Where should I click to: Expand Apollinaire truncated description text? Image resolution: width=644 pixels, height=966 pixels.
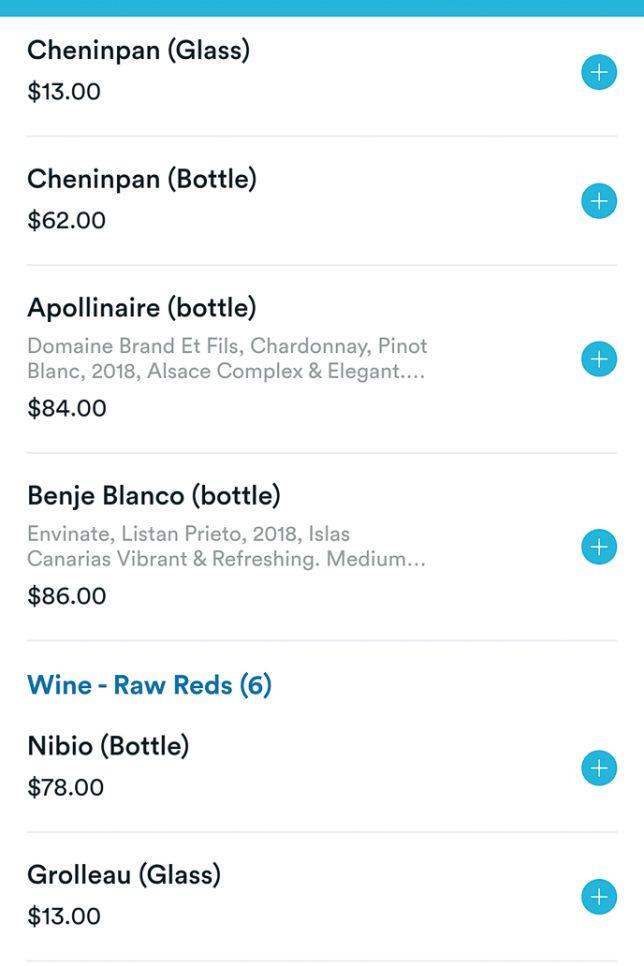point(227,359)
